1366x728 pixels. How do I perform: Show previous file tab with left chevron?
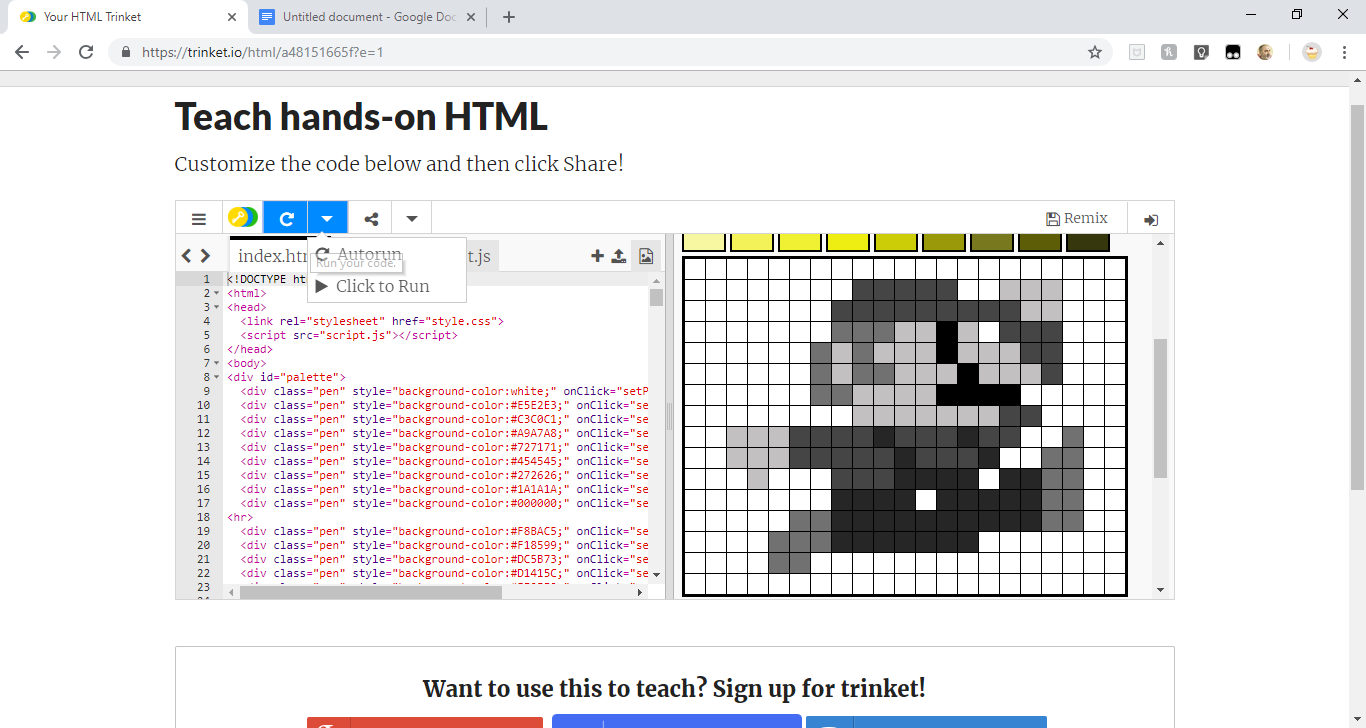coord(186,256)
